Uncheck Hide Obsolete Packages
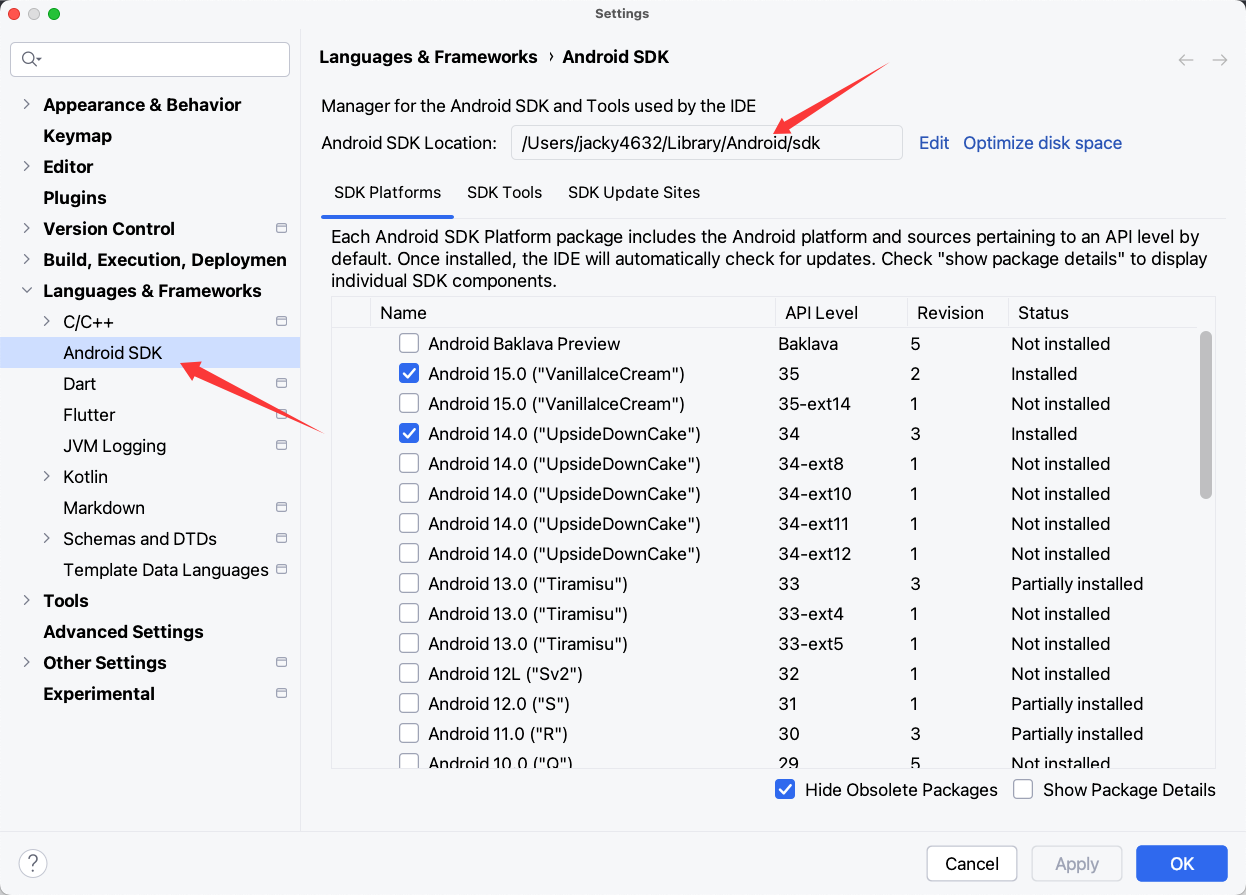This screenshot has height=895, width=1246. coord(785,790)
